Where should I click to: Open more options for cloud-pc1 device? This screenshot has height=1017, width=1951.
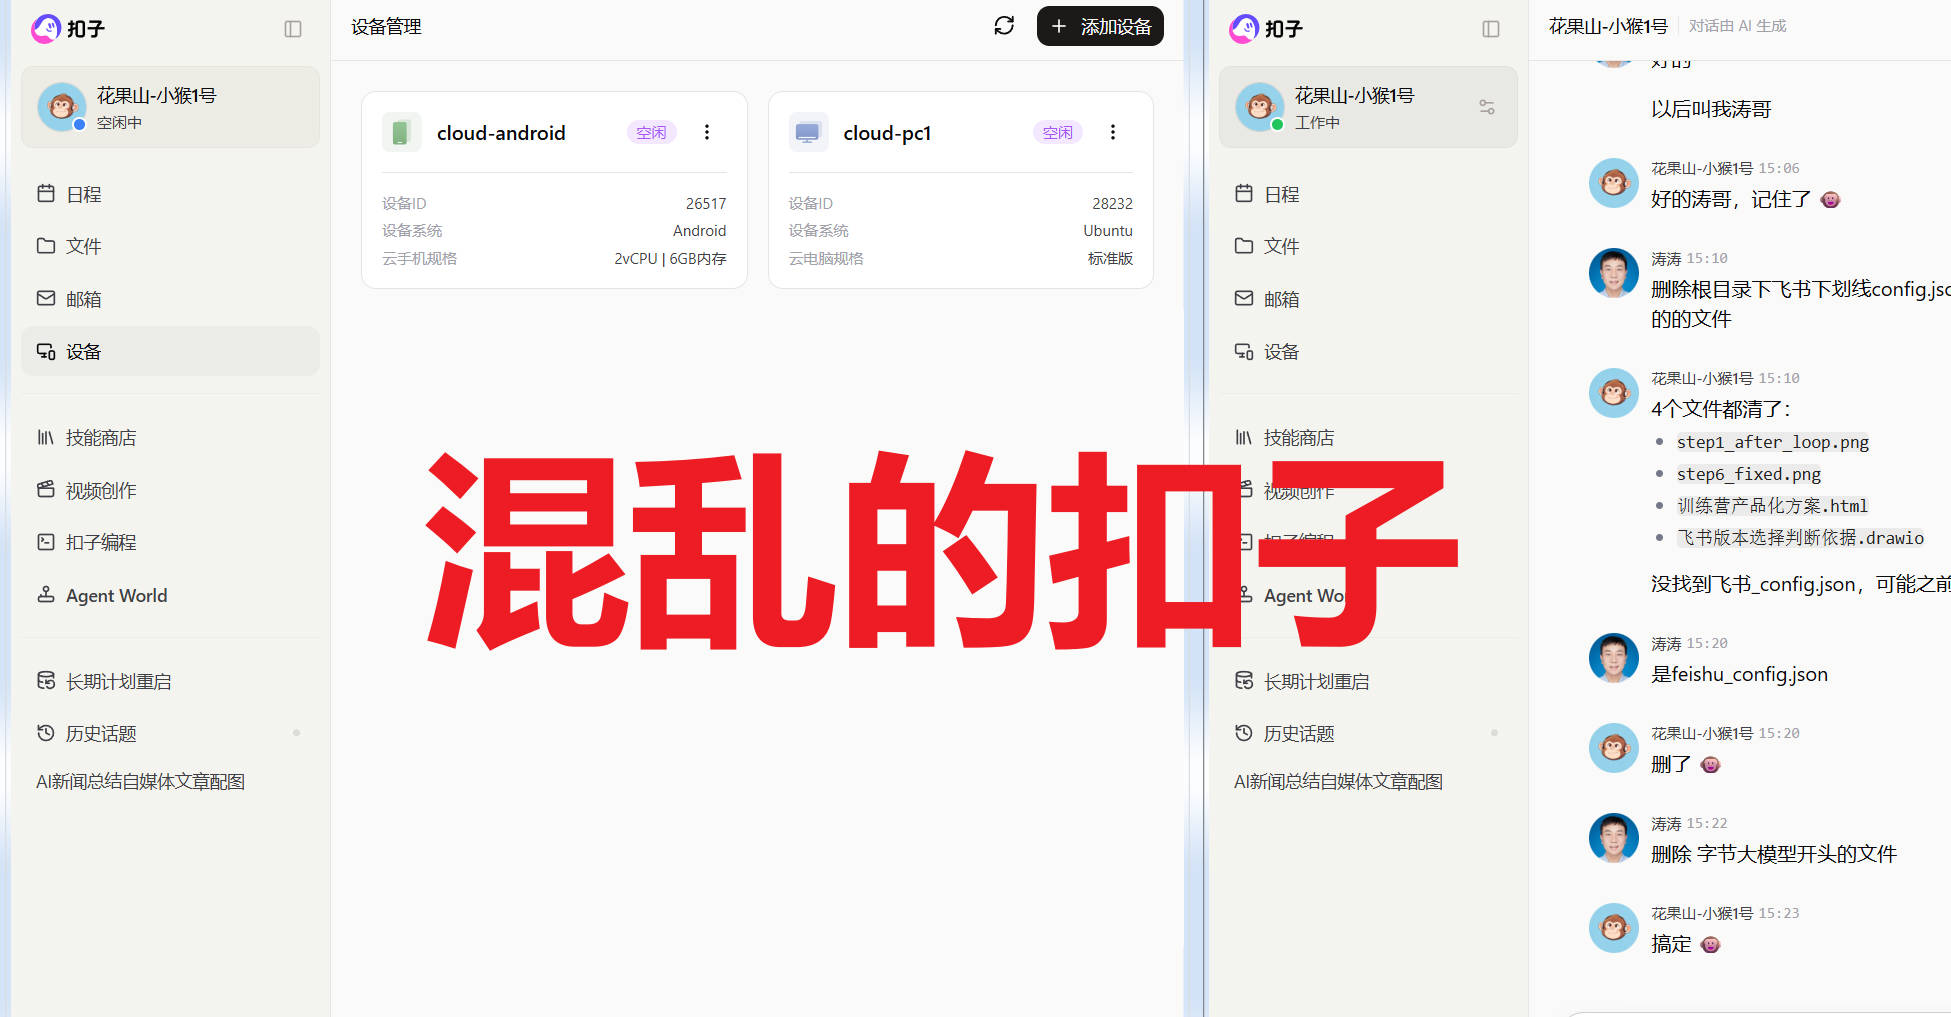(1113, 132)
